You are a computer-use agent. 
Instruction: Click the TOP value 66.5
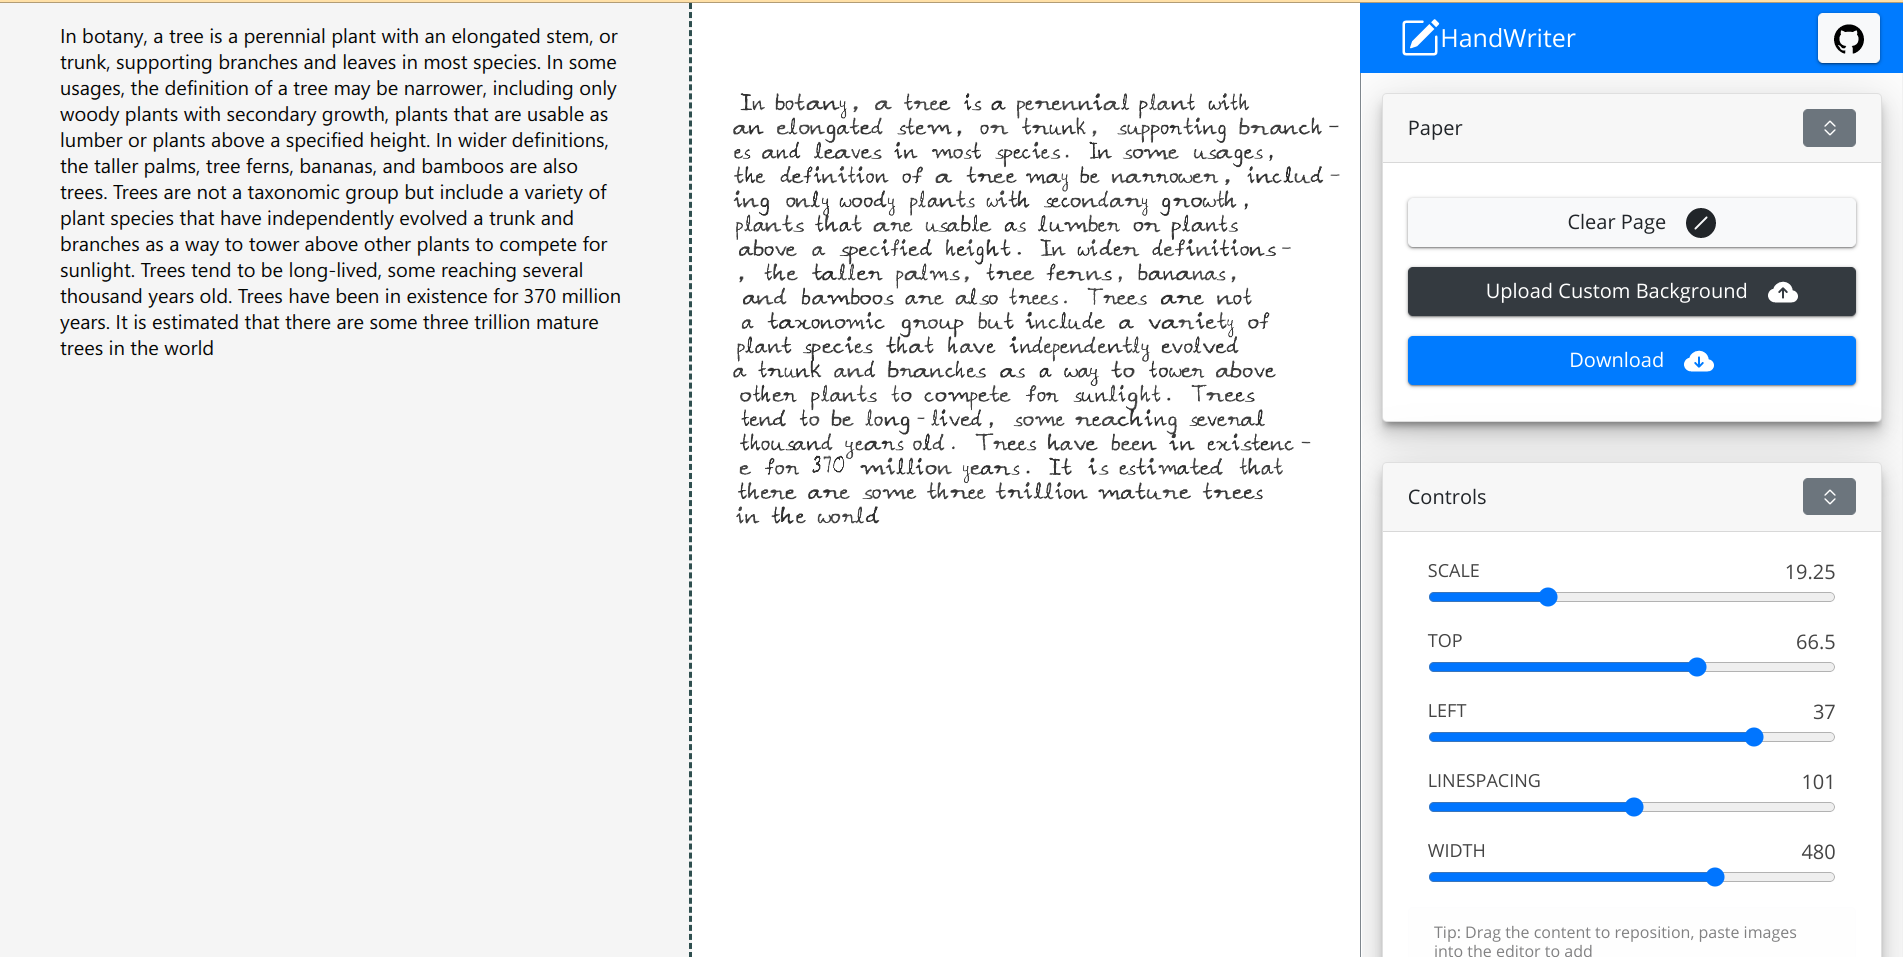pyautogui.click(x=1815, y=642)
